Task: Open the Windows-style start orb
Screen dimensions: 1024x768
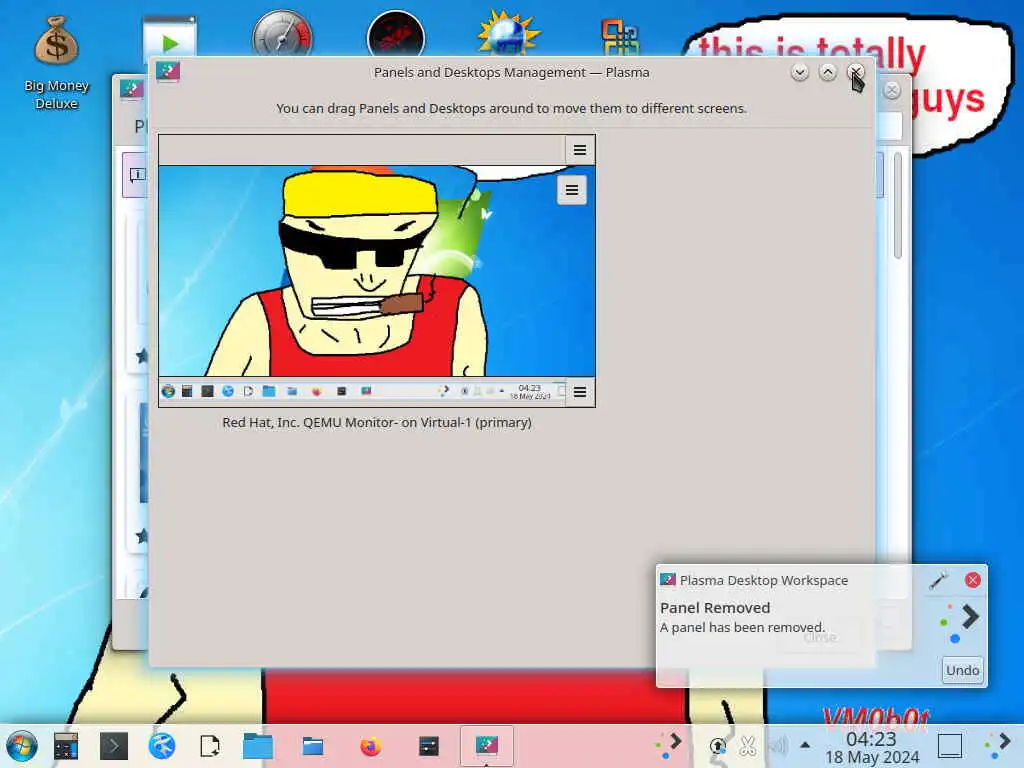Action: point(22,746)
